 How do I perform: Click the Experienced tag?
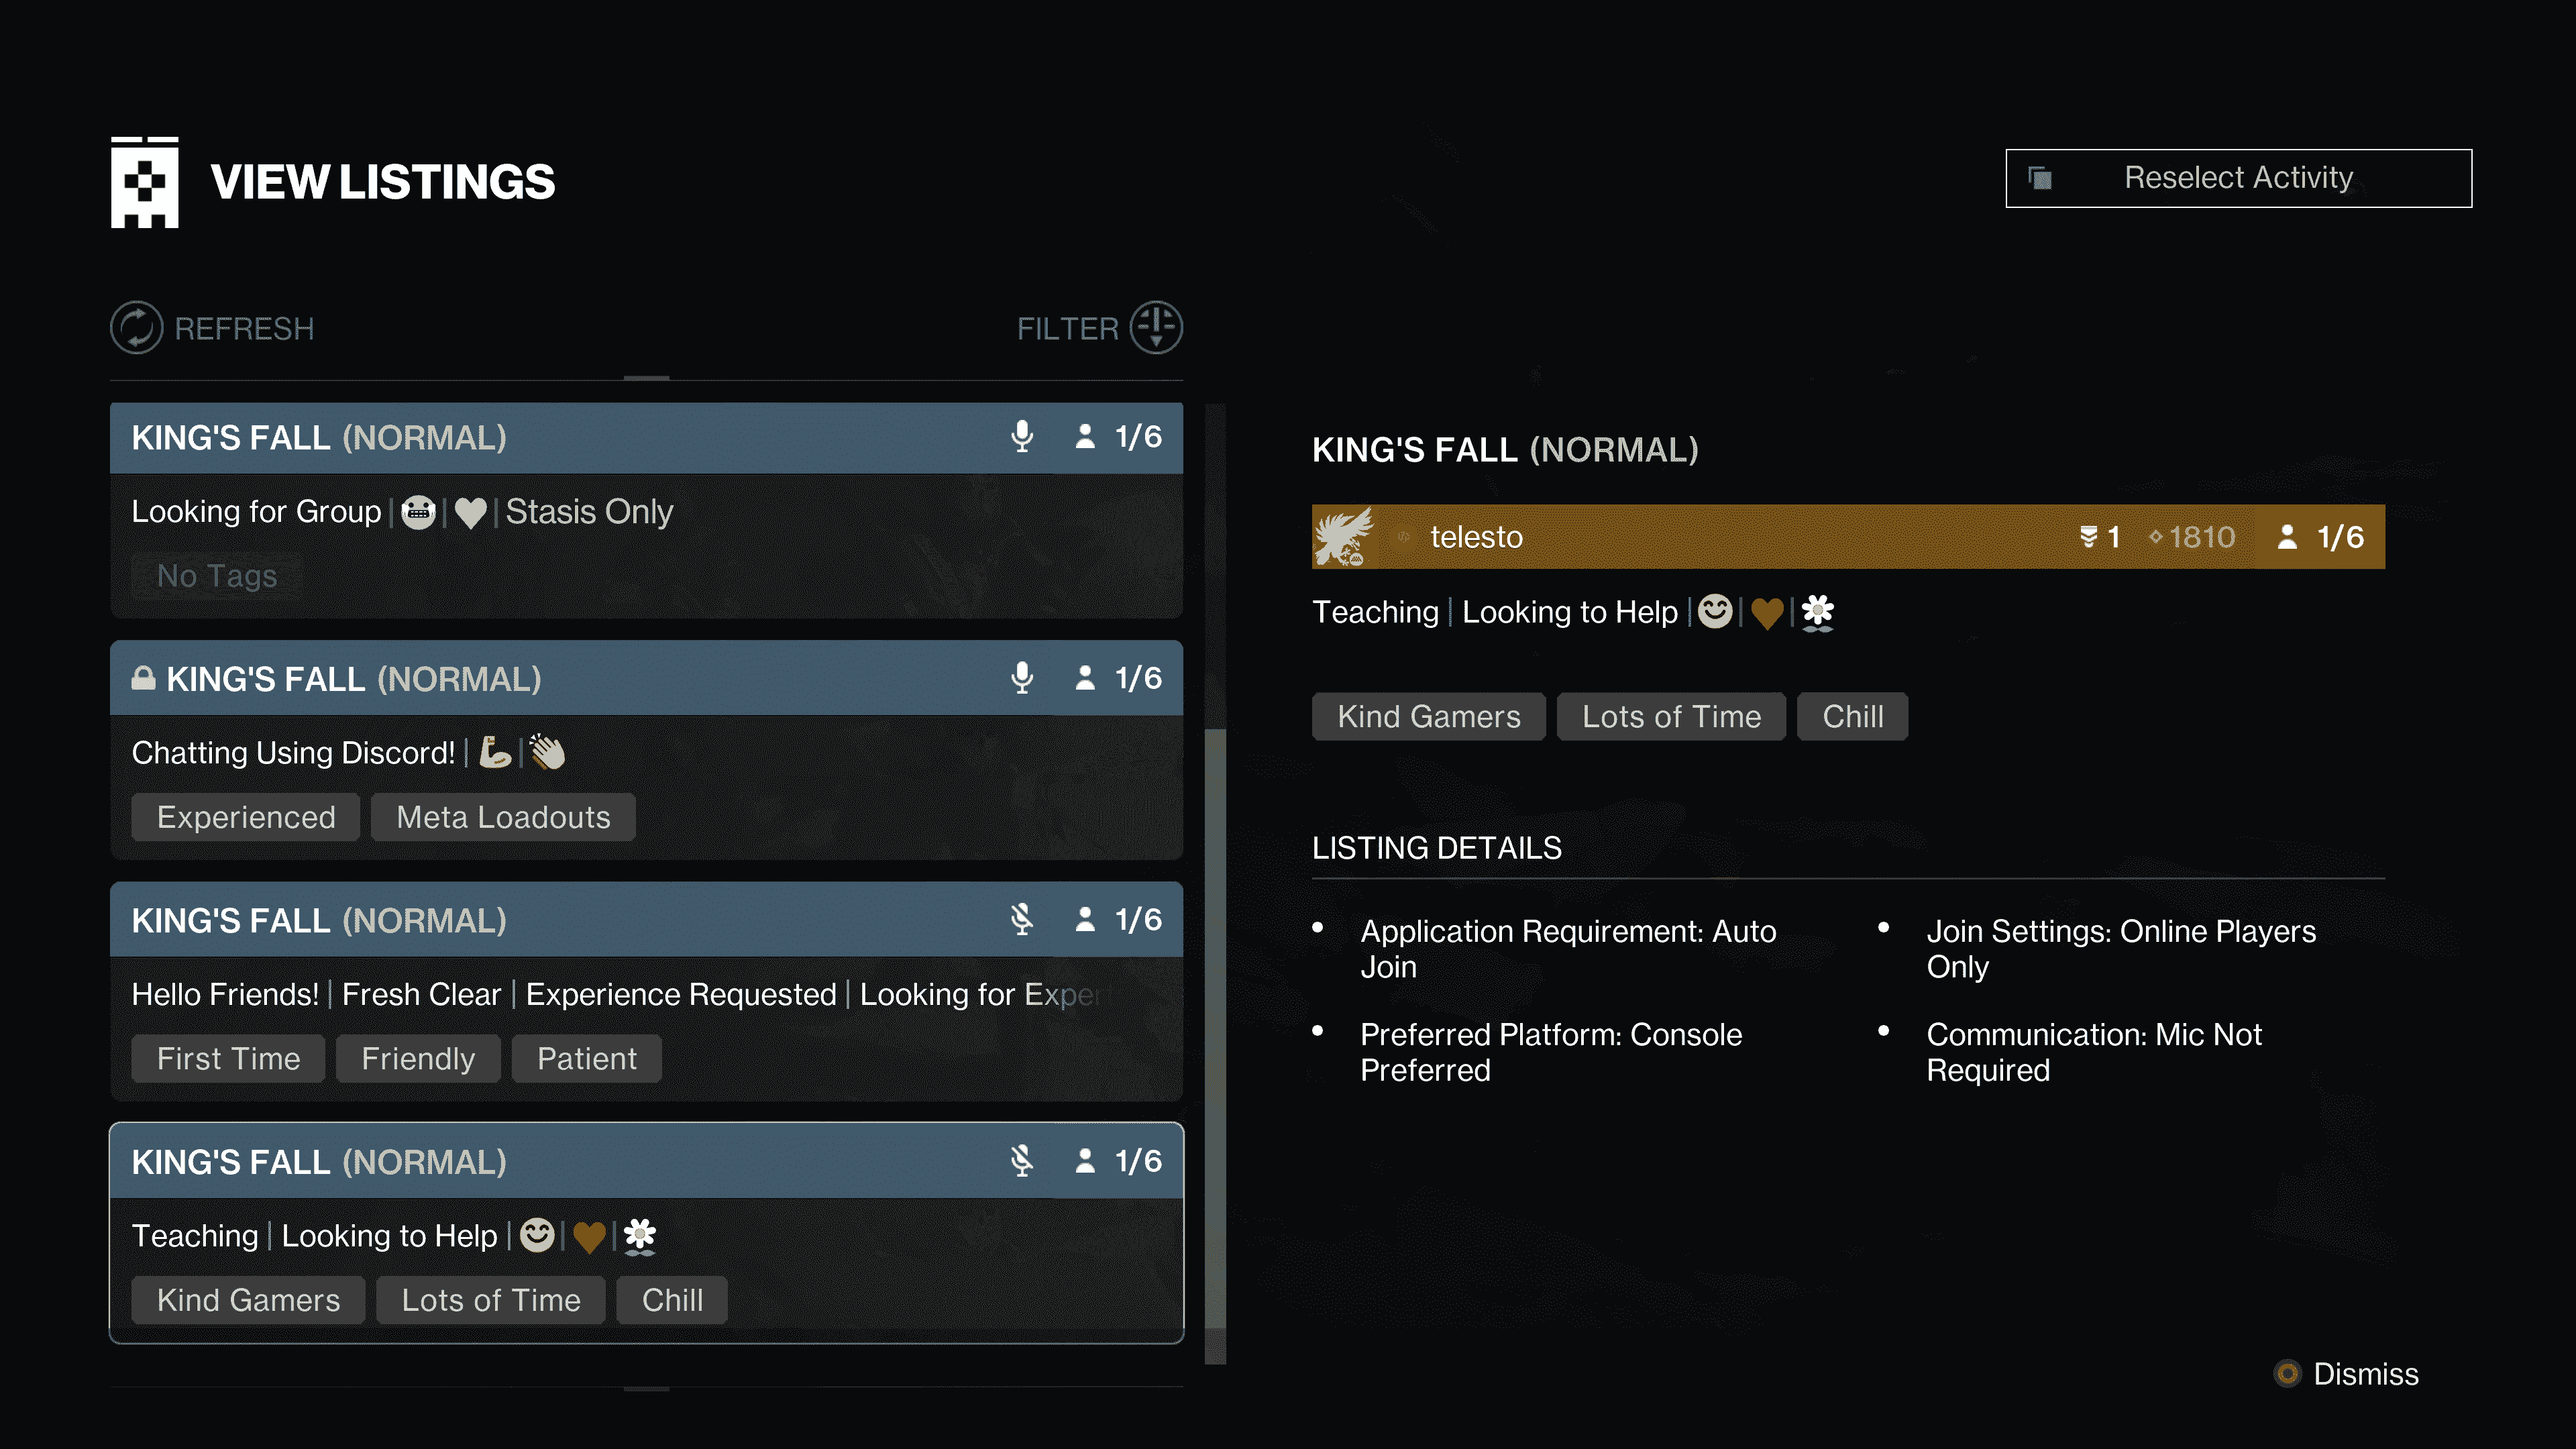click(246, 817)
